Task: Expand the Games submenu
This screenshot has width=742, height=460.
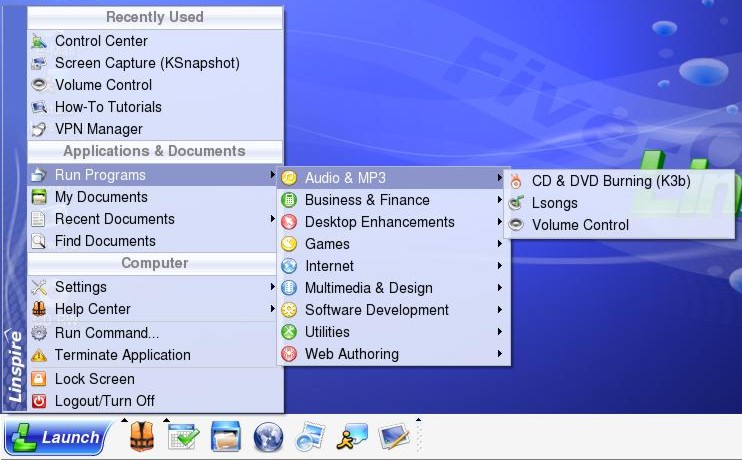Action: click(327, 244)
